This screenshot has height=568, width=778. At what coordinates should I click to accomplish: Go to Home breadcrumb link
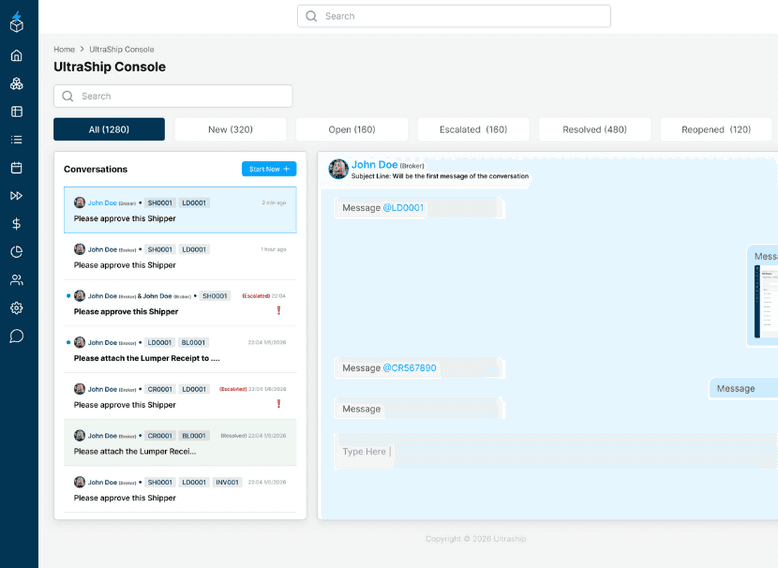(64, 49)
